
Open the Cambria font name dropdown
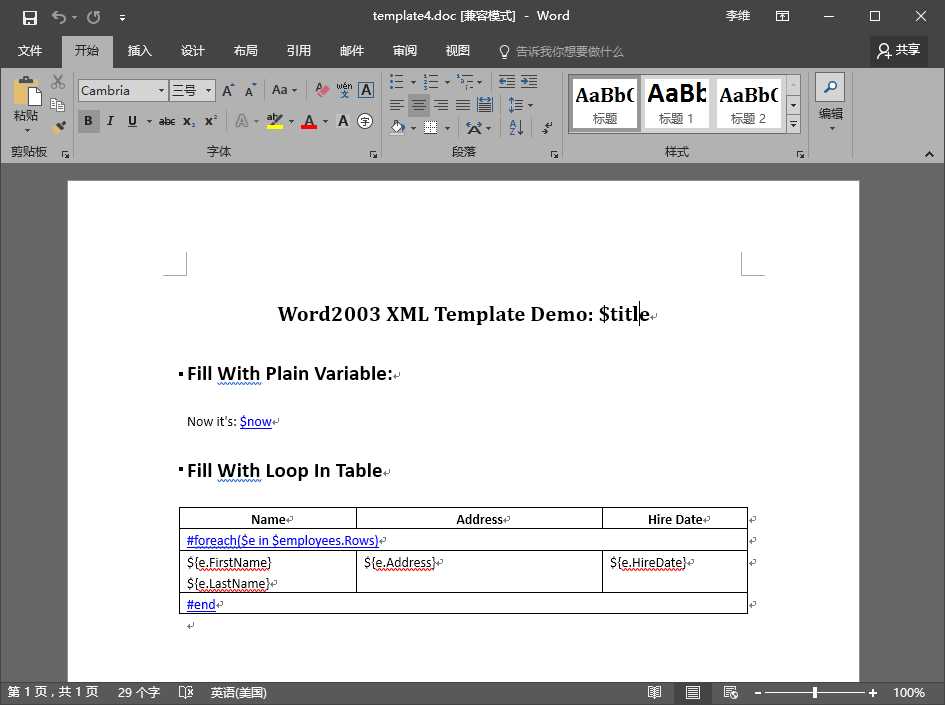point(162,90)
